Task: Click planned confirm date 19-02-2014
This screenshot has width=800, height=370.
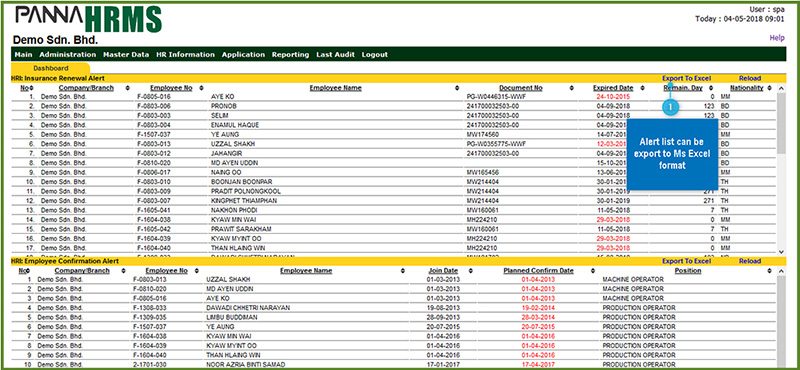Action: point(538,308)
